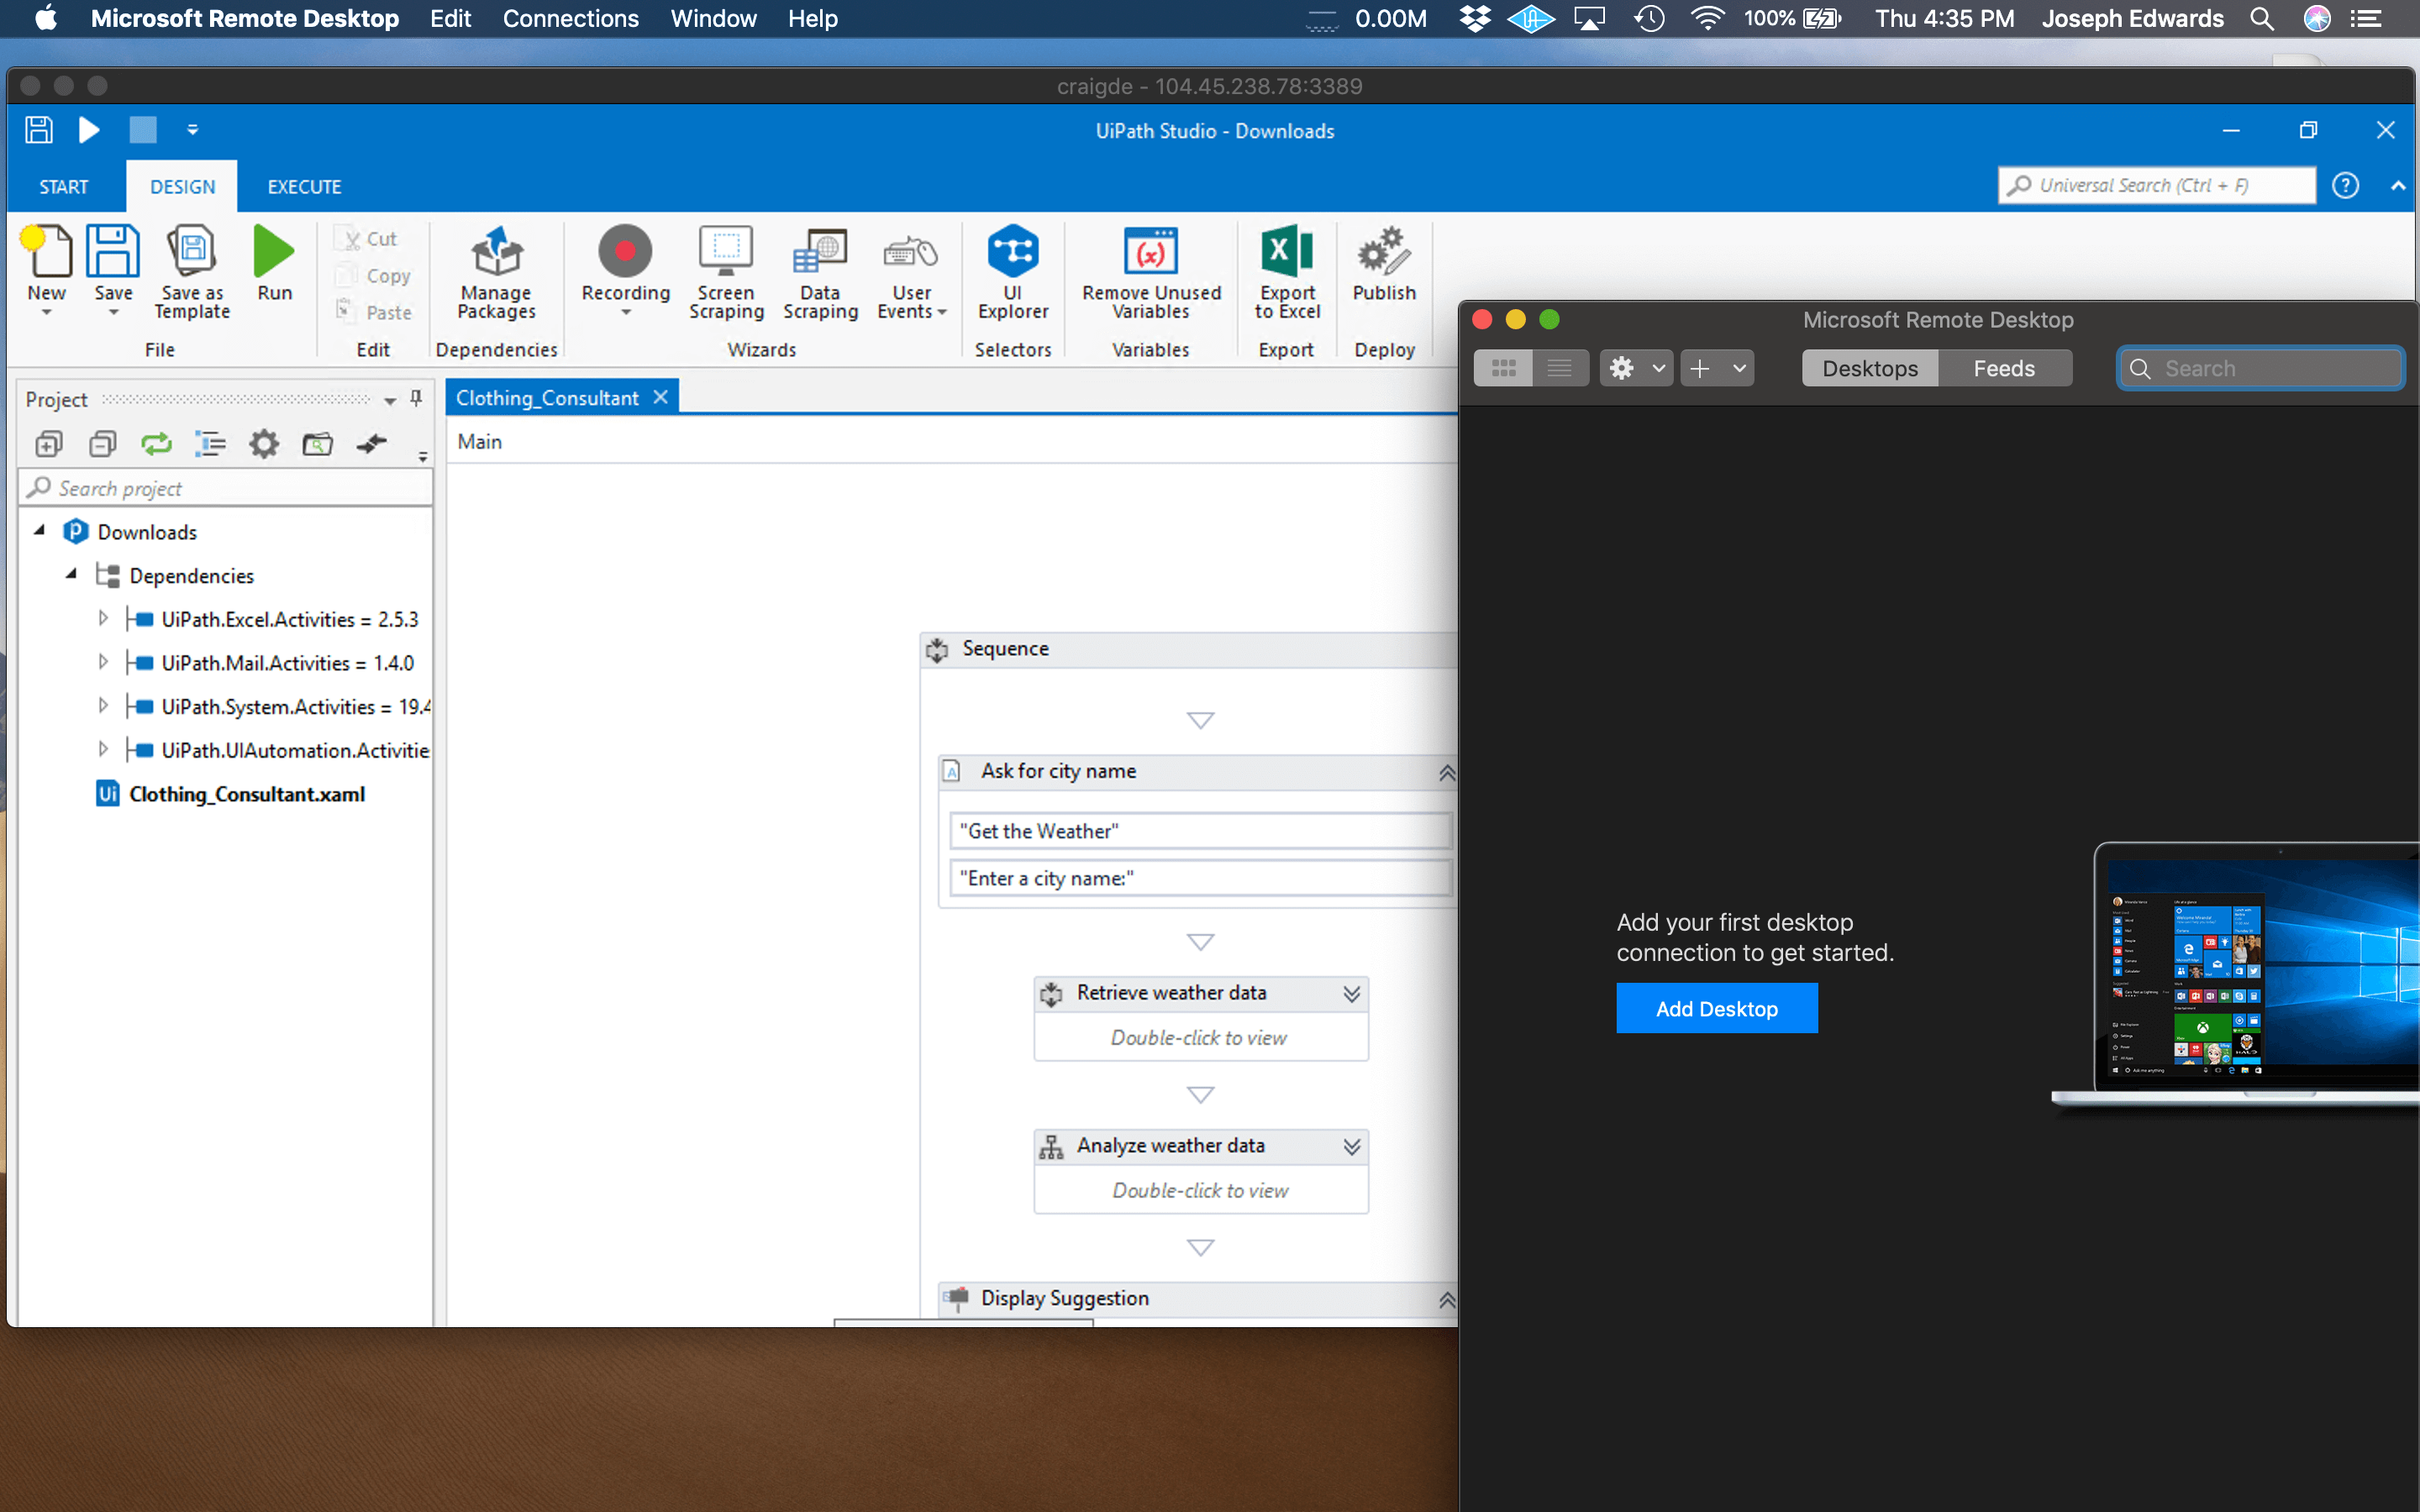Select Desktops segment in Remote Desktop

click(1870, 368)
